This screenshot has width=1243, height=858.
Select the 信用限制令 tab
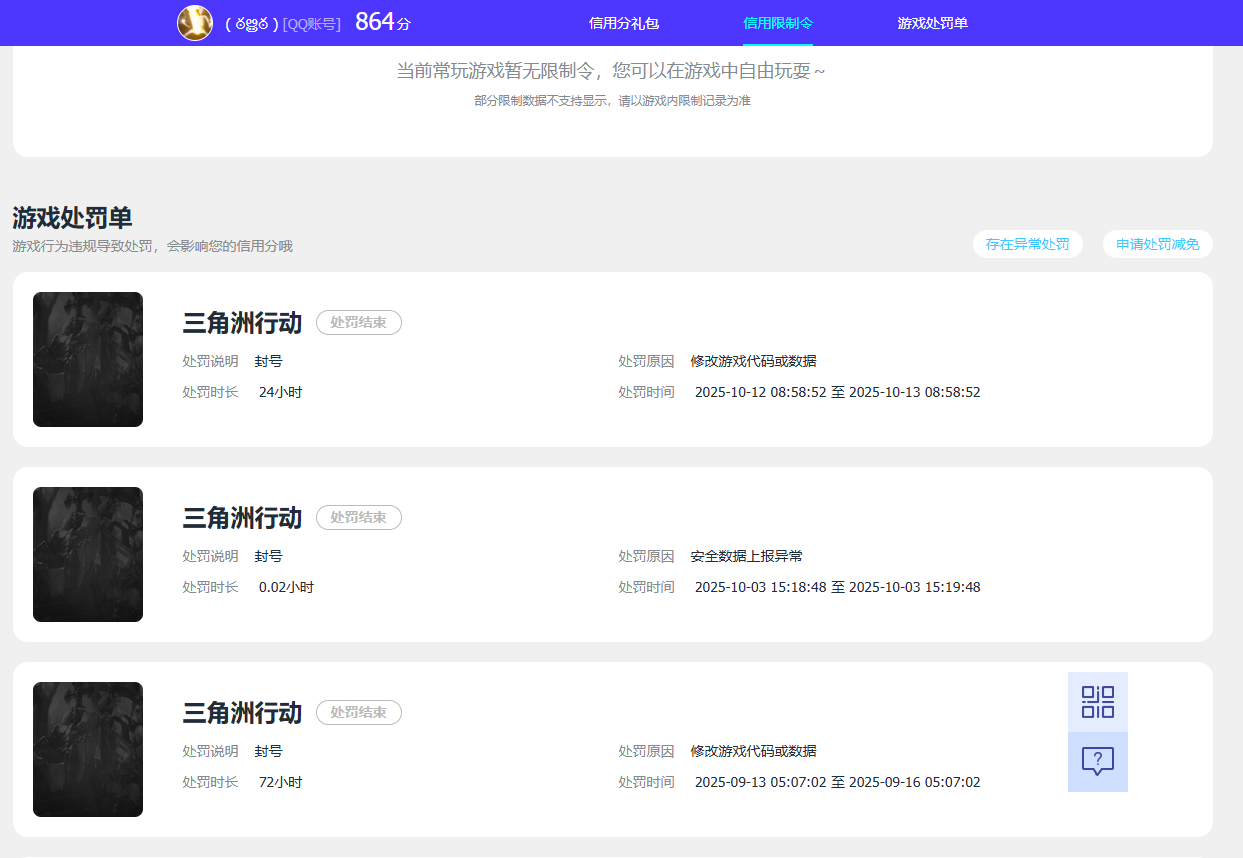pos(778,23)
